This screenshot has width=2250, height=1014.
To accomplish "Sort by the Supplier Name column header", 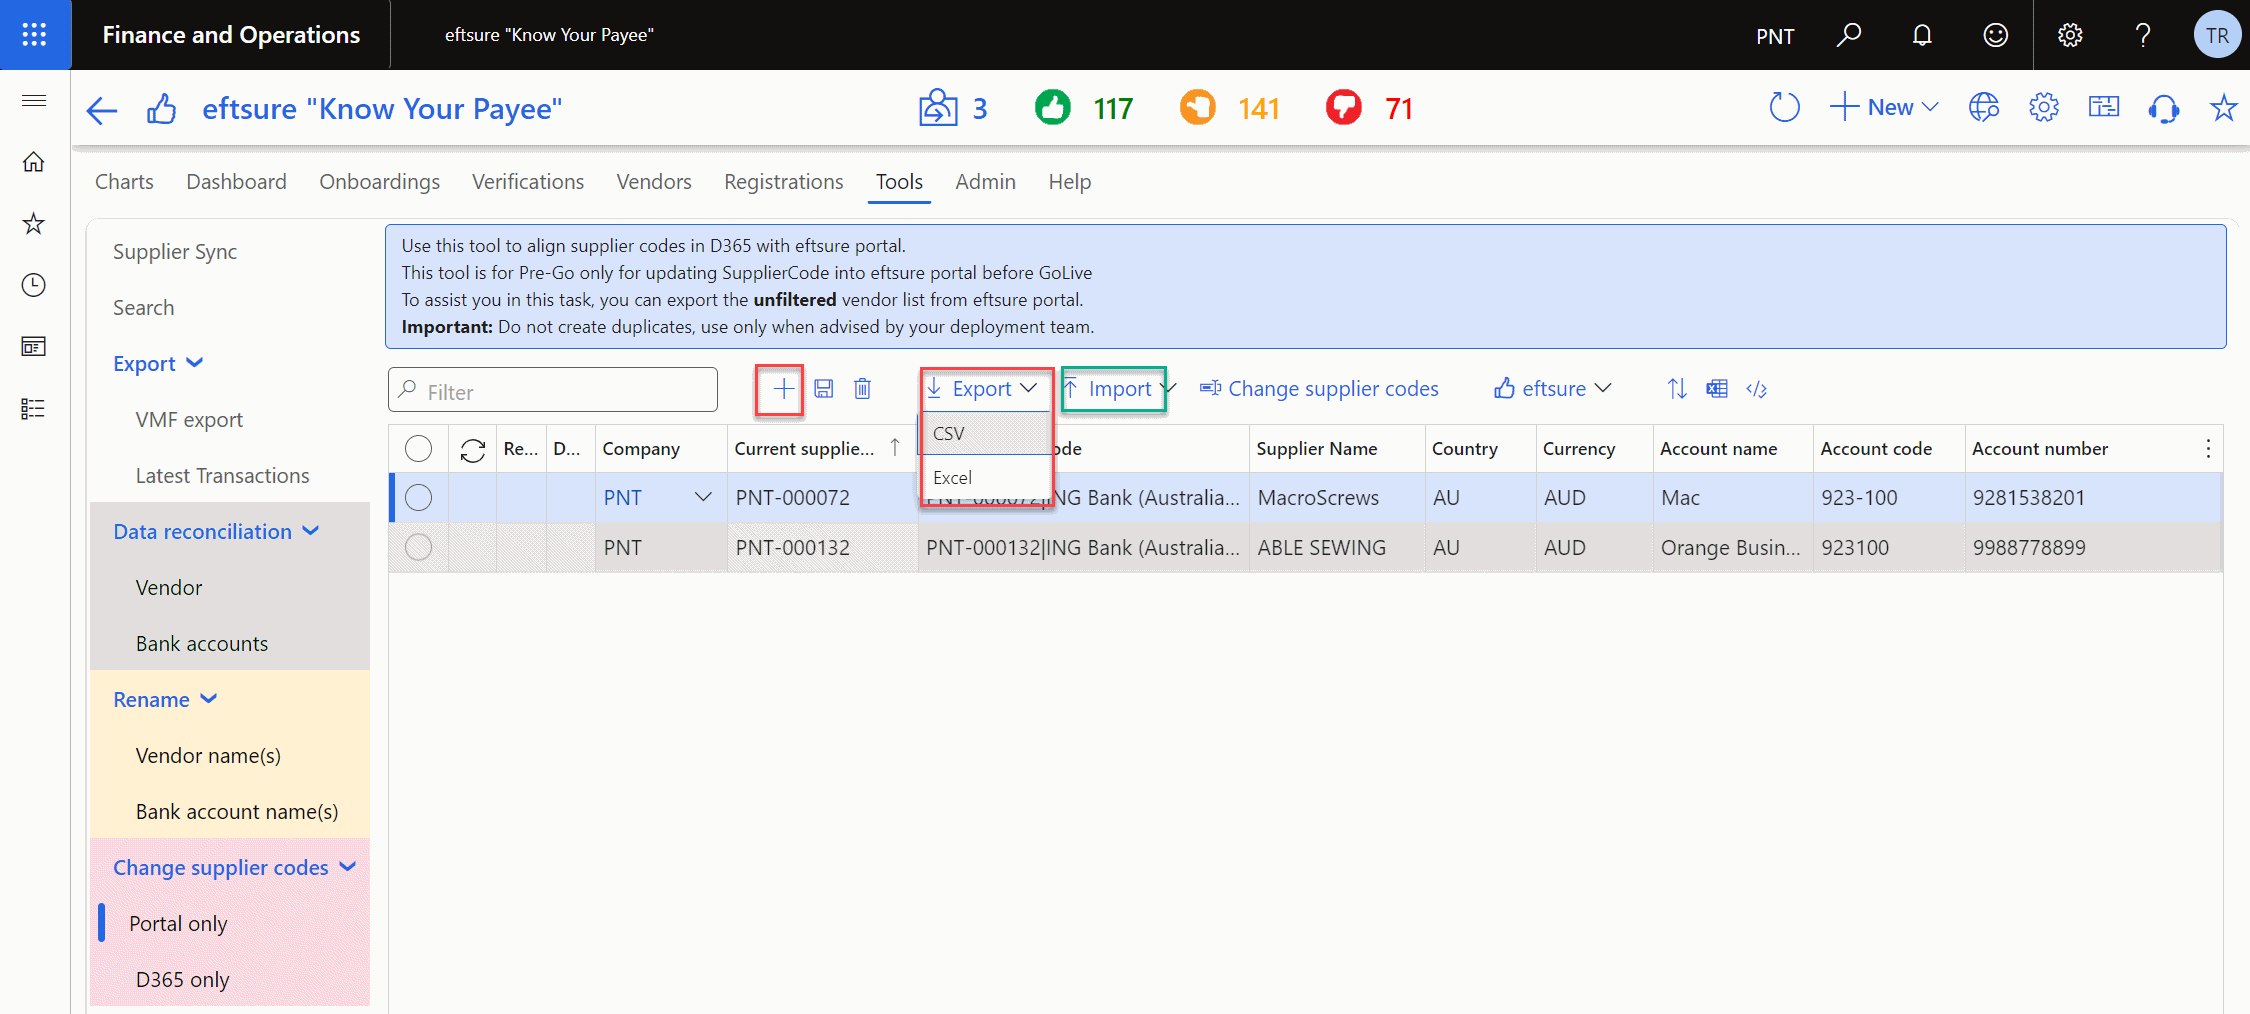I will pos(1316,449).
